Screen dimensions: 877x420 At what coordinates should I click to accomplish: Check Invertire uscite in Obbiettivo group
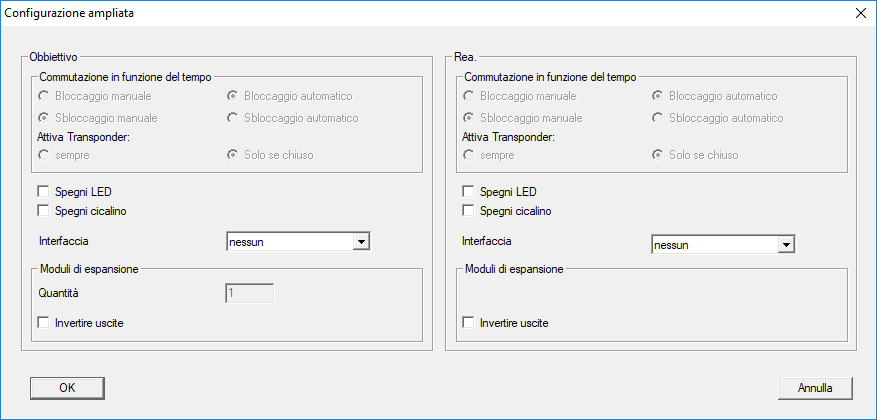coord(43,323)
